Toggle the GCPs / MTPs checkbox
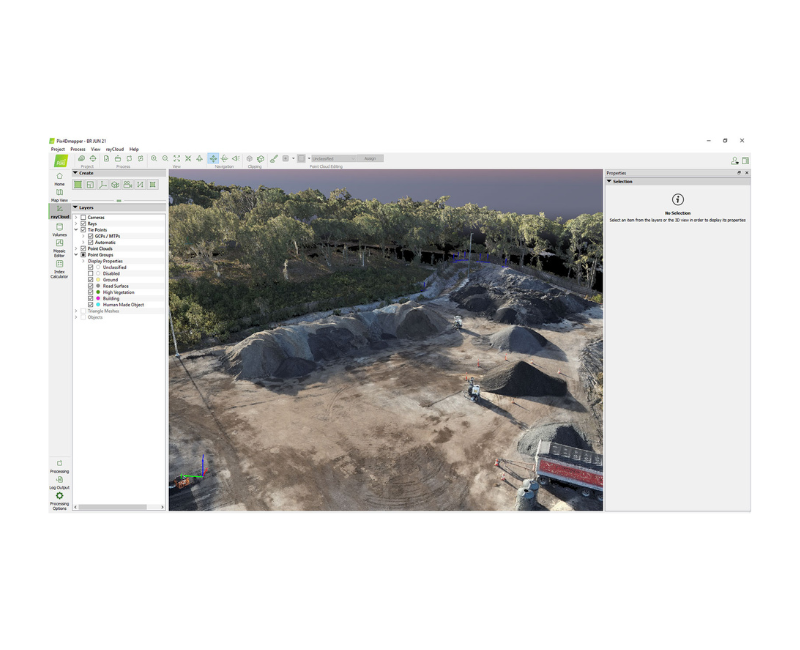 tap(90, 236)
